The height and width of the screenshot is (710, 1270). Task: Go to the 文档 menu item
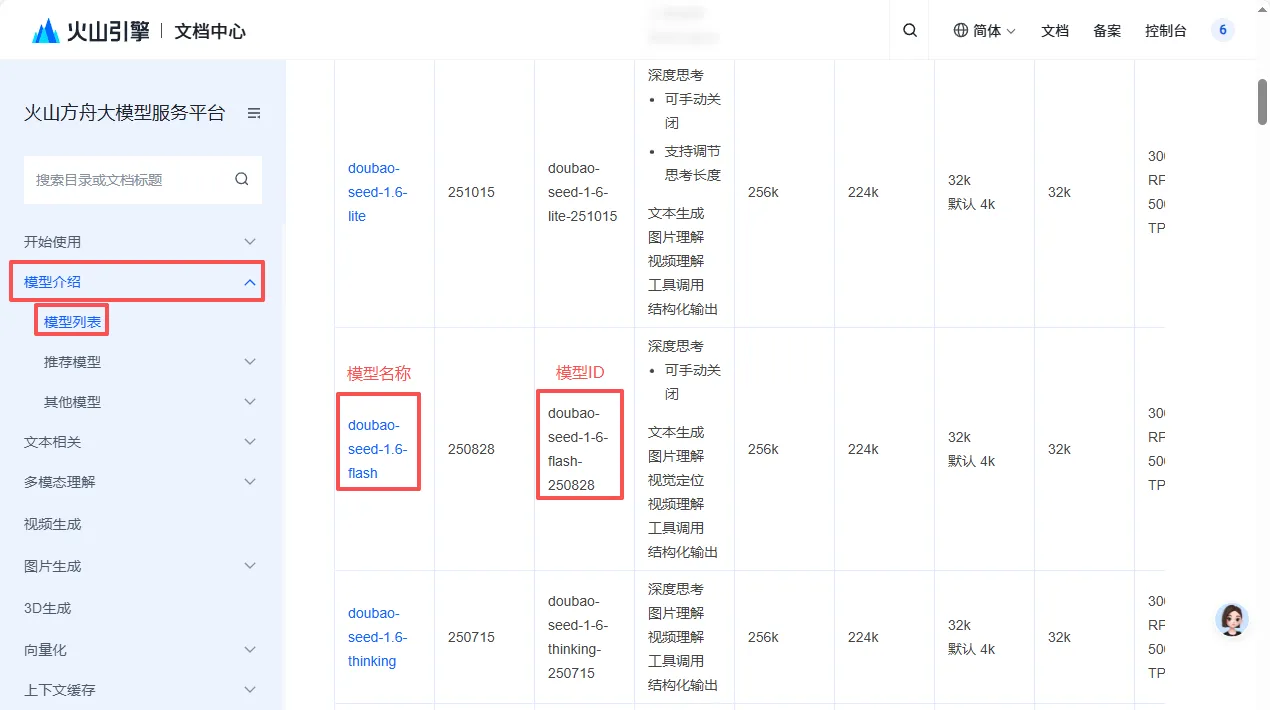click(1055, 30)
